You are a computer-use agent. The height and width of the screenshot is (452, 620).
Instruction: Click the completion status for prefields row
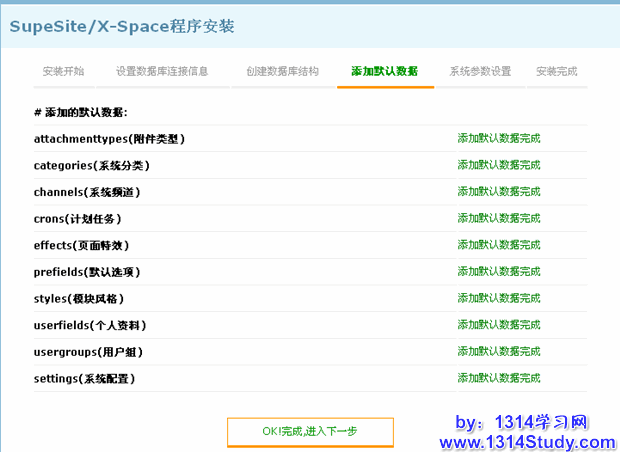pos(499,272)
